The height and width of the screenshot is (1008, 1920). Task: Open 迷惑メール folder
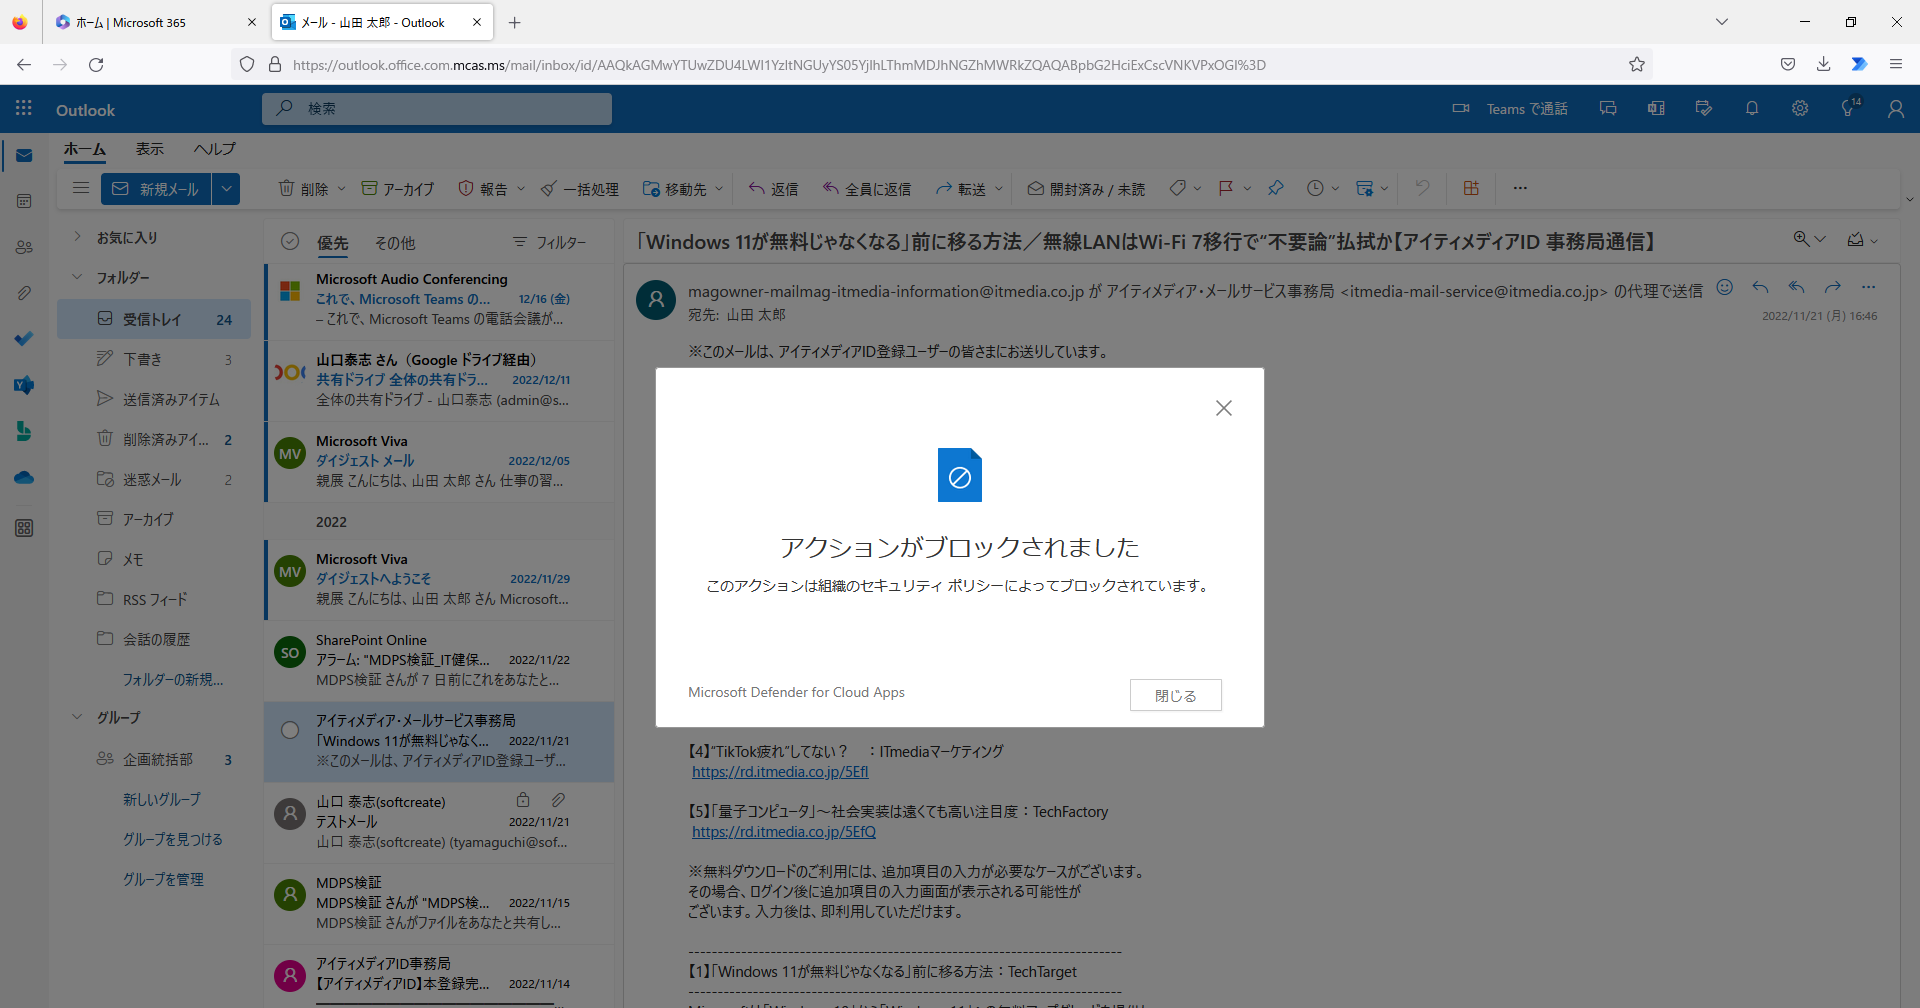154,479
